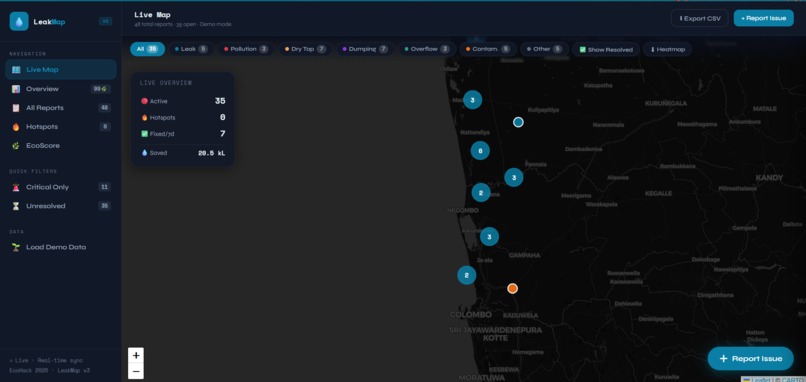Filter map by Dry Tap

pos(305,49)
